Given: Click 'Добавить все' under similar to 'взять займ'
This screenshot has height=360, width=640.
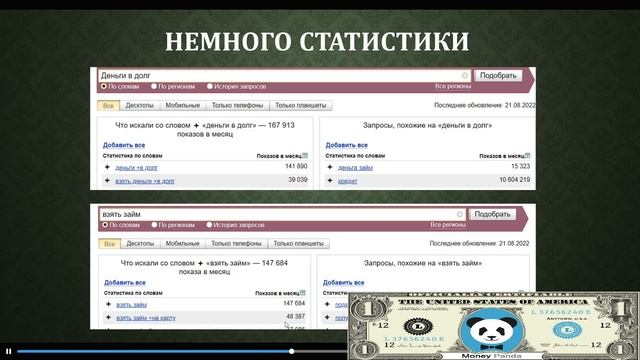Looking at the screenshot, I should [x=343, y=282].
